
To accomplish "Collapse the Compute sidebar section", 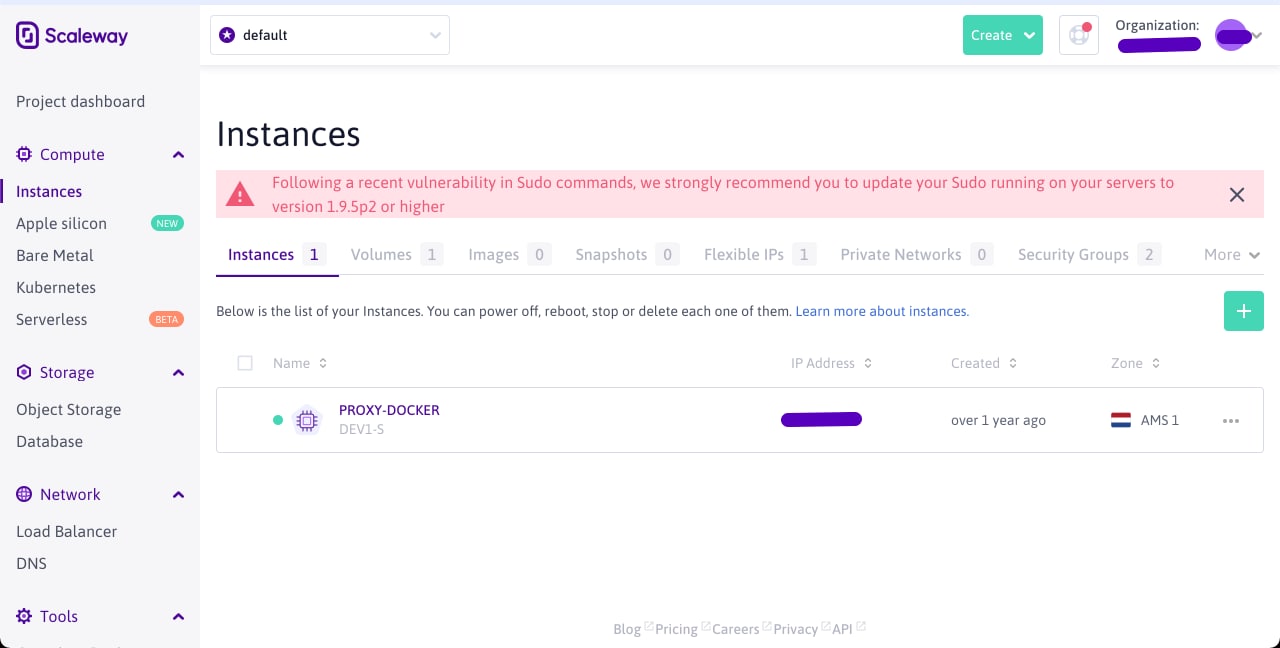I will [x=178, y=155].
